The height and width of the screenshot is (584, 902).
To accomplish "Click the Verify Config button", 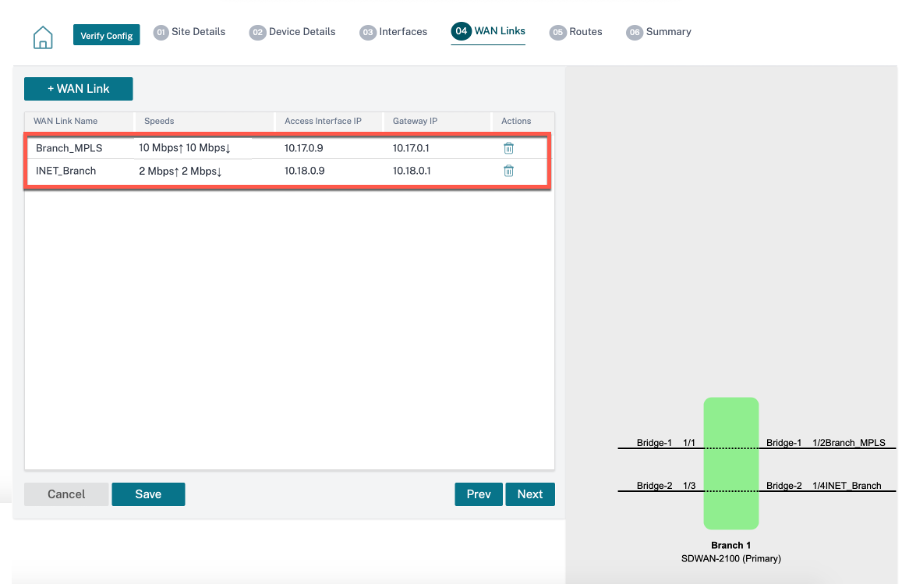I will point(106,35).
